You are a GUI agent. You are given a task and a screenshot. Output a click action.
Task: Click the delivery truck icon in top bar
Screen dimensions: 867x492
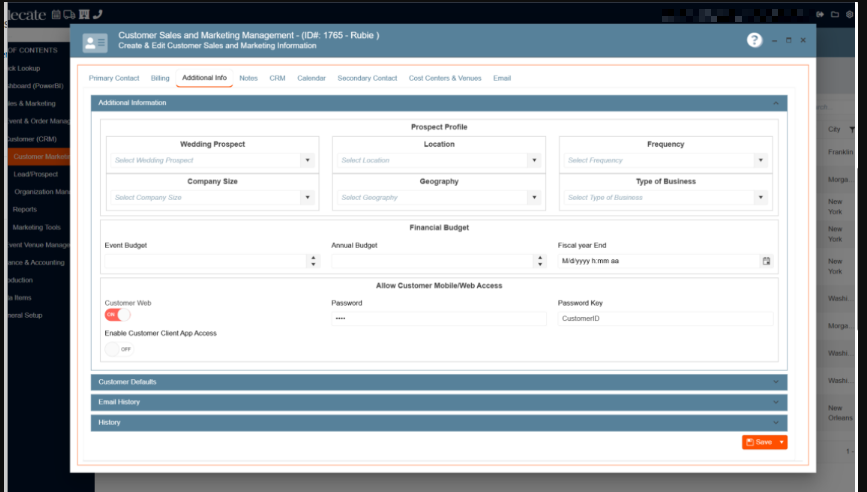click(69, 14)
